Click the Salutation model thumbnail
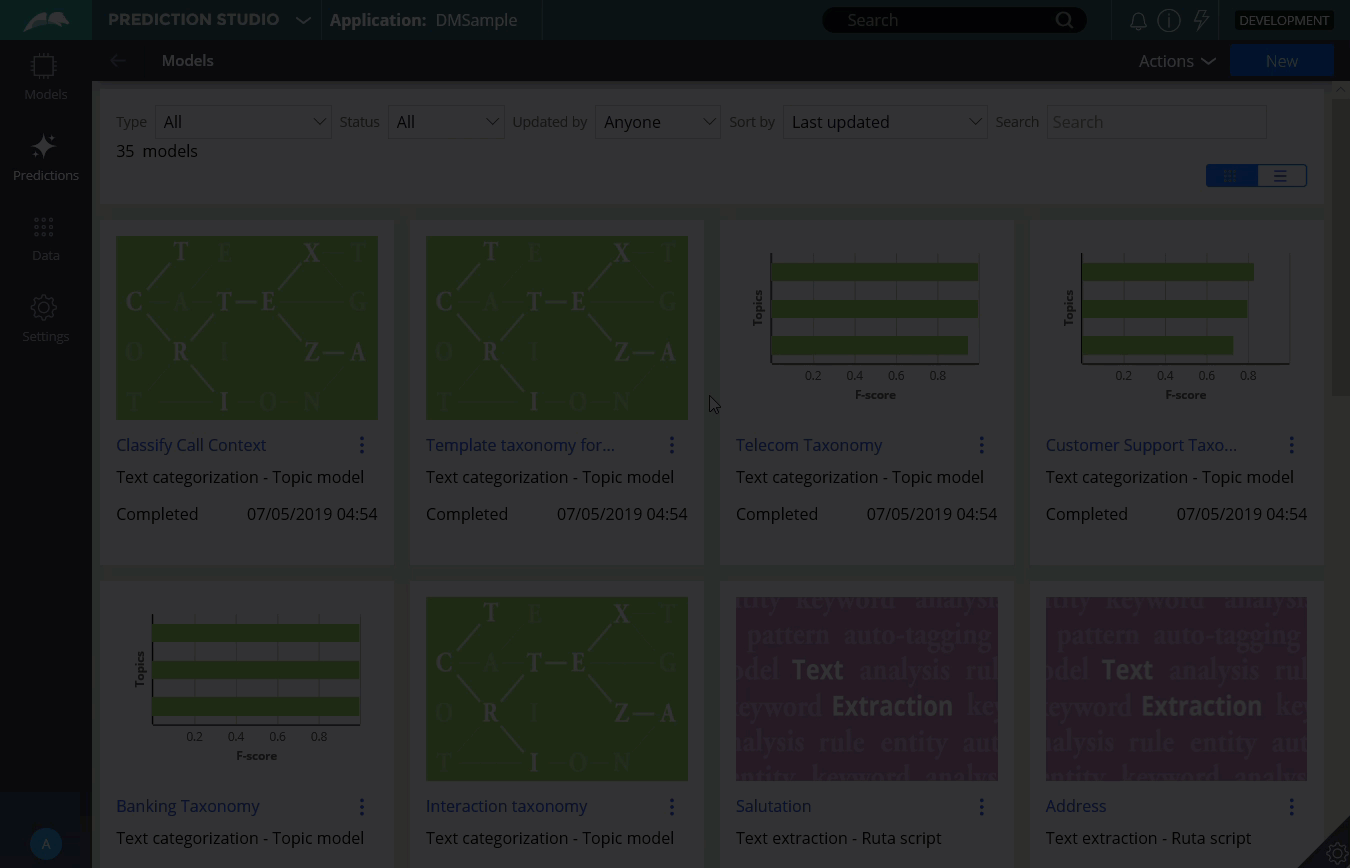1350x868 pixels. click(x=866, y=688)
